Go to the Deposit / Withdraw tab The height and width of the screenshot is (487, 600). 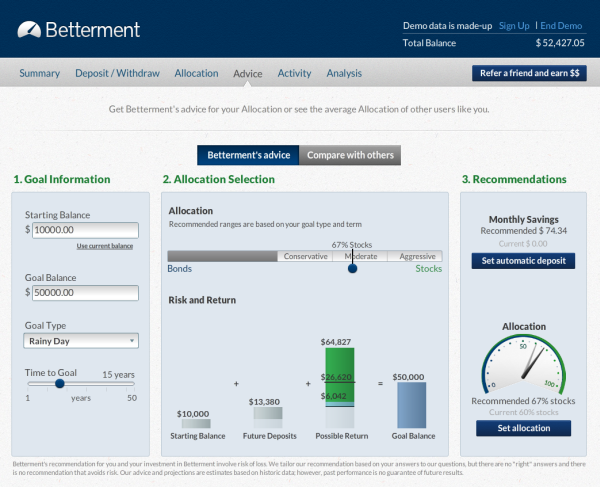[x=117, y=73]
